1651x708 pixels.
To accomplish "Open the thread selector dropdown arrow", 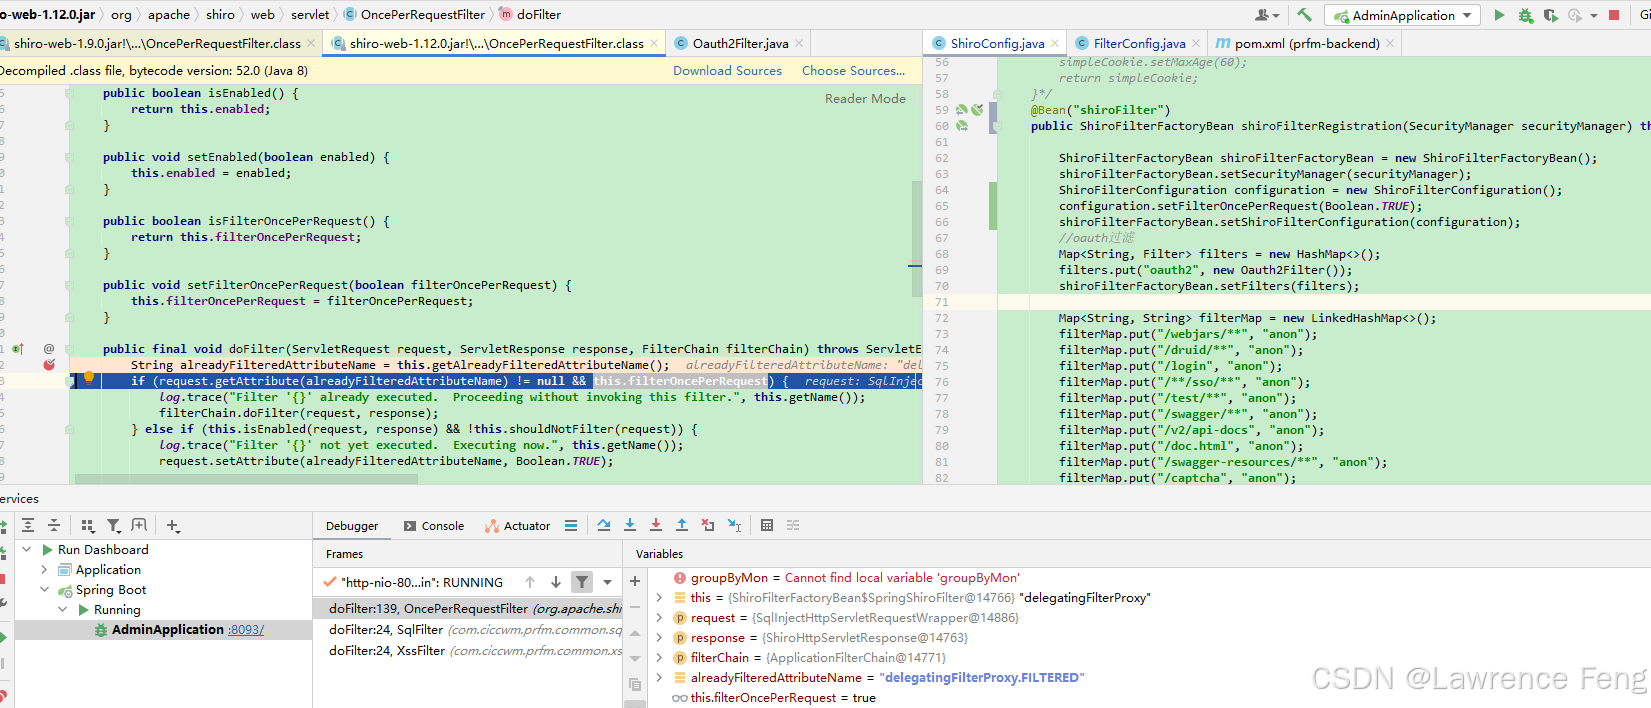I will point(607,582).
